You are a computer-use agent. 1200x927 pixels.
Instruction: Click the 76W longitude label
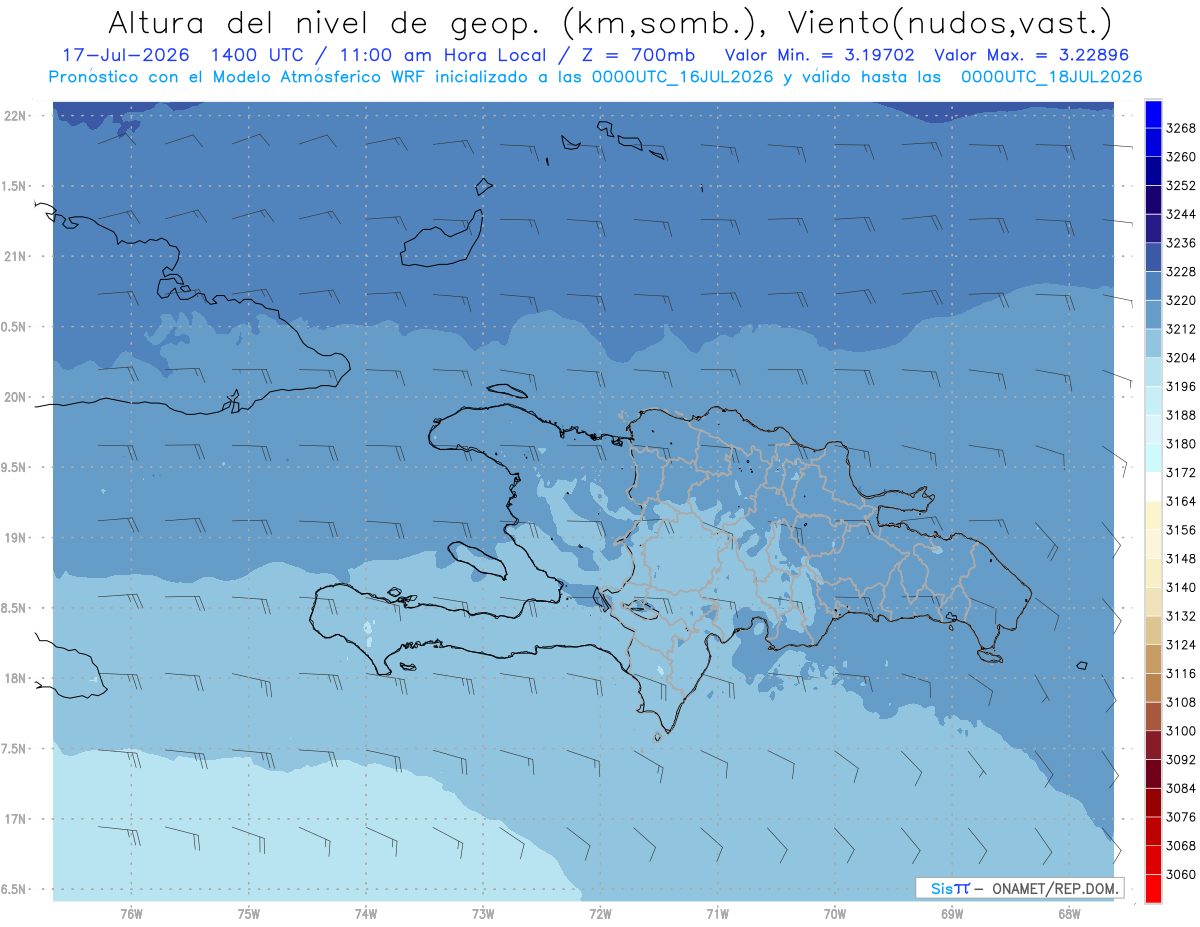pyautogui.click(x=131, y=913)
